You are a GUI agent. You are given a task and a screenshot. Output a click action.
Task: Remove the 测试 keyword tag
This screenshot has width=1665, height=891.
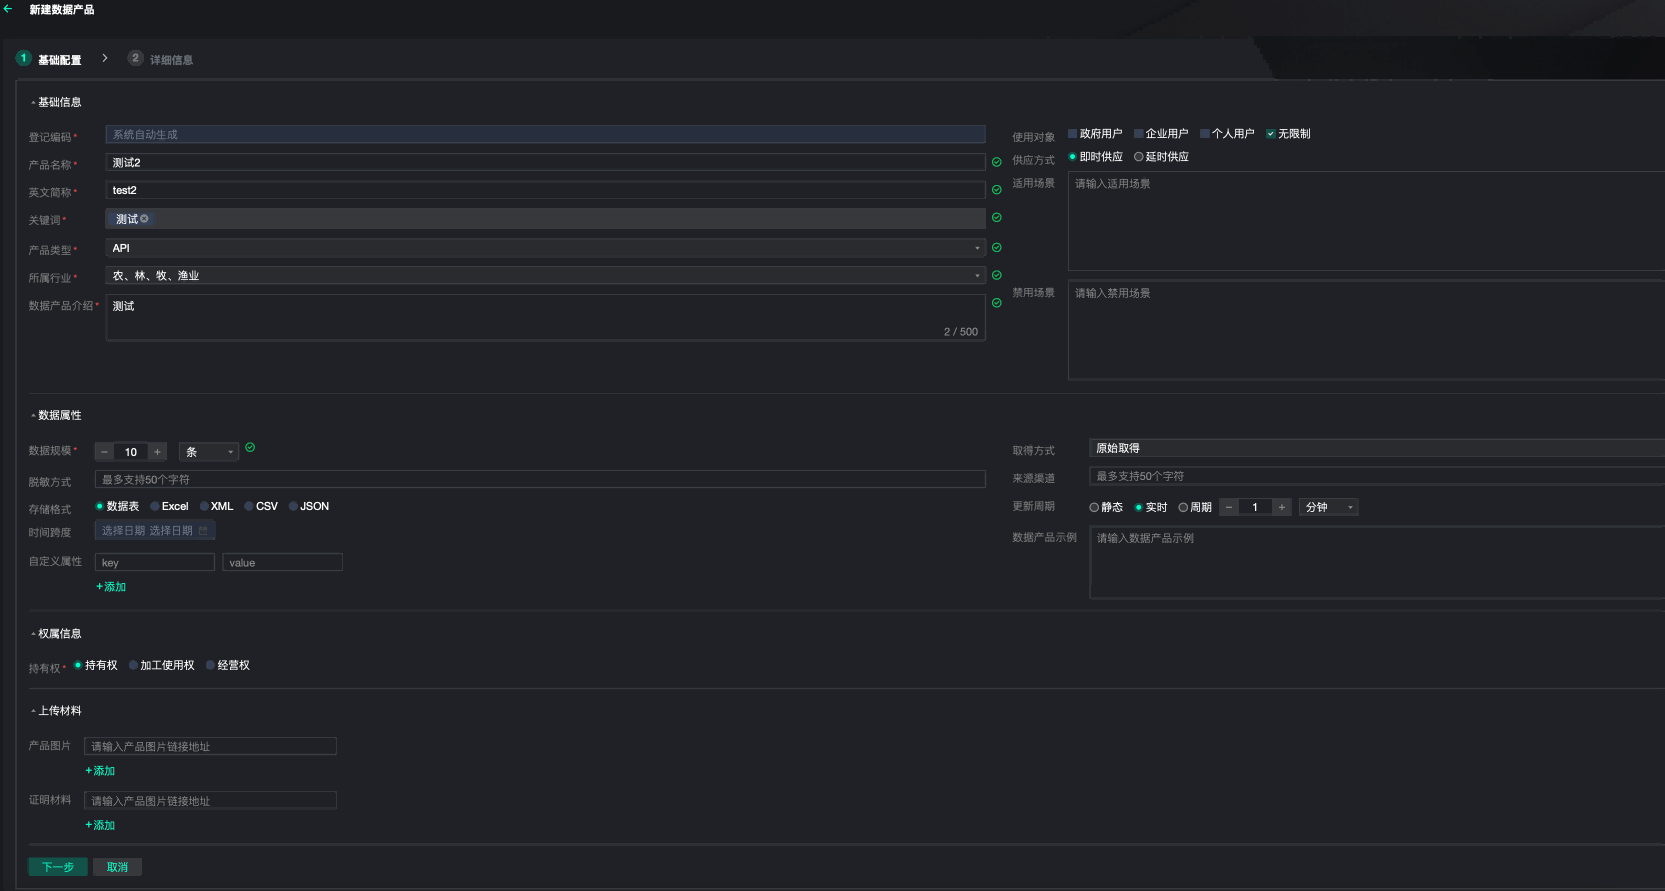[144, 219]
